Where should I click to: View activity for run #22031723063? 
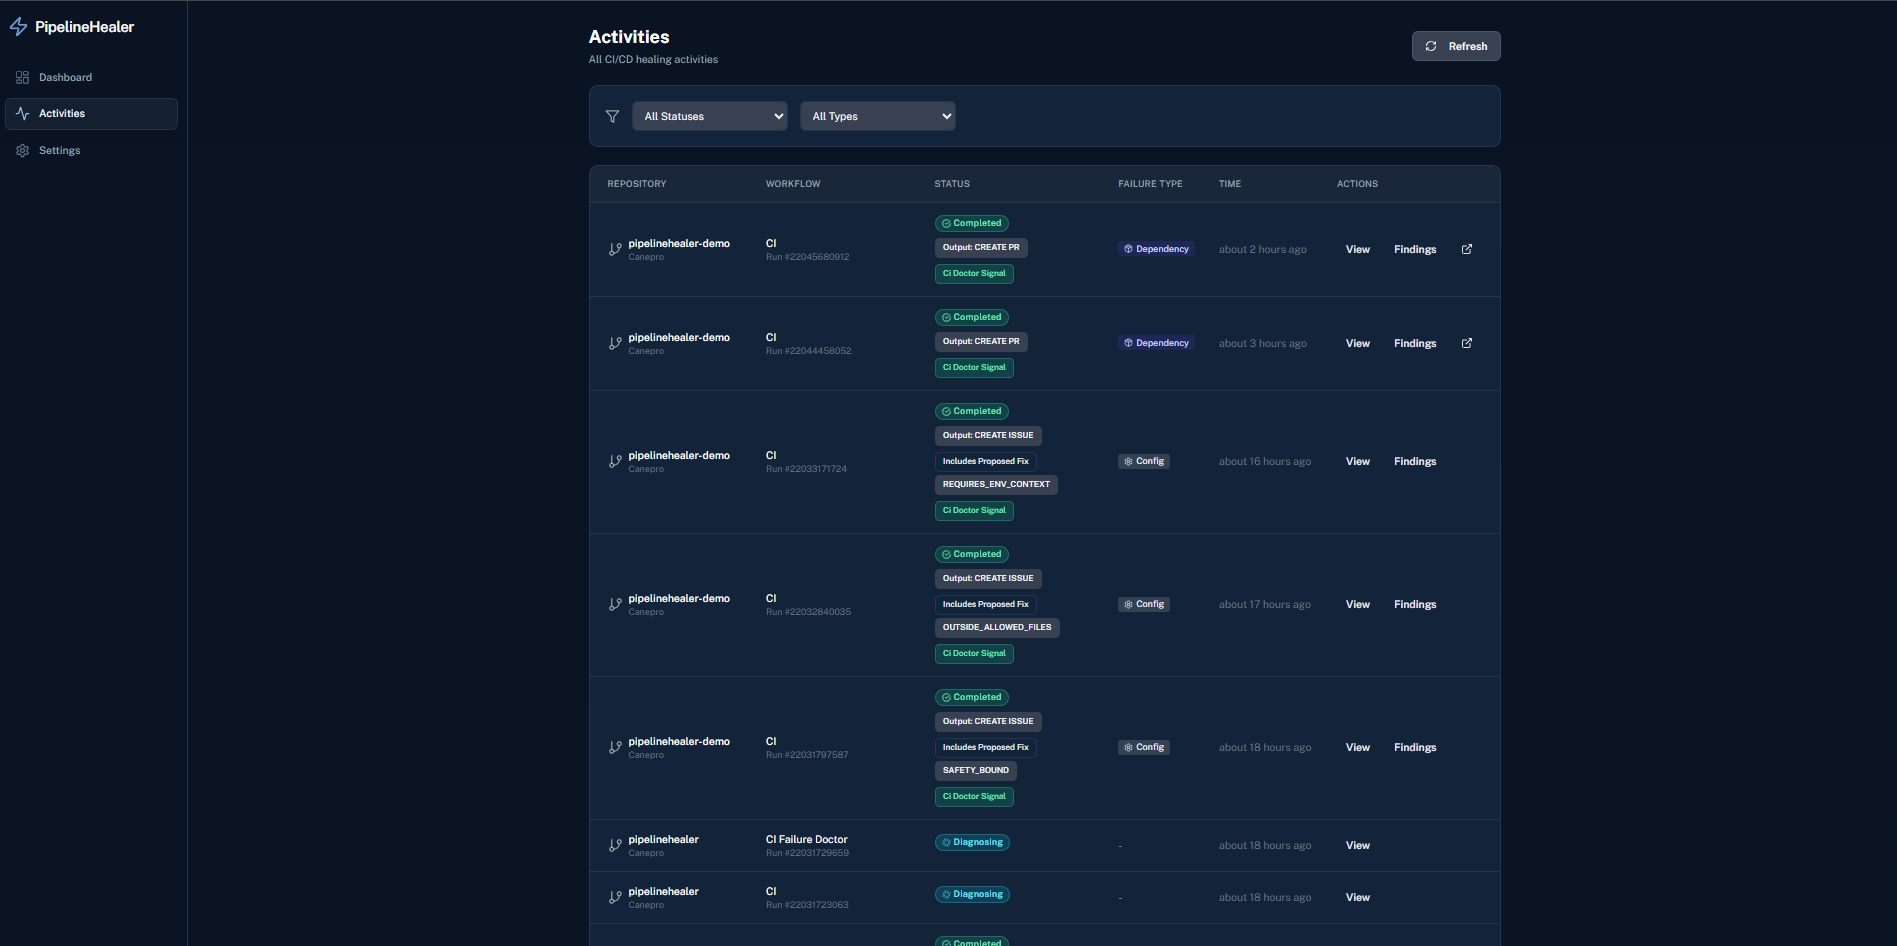[x=1357, y=897]
